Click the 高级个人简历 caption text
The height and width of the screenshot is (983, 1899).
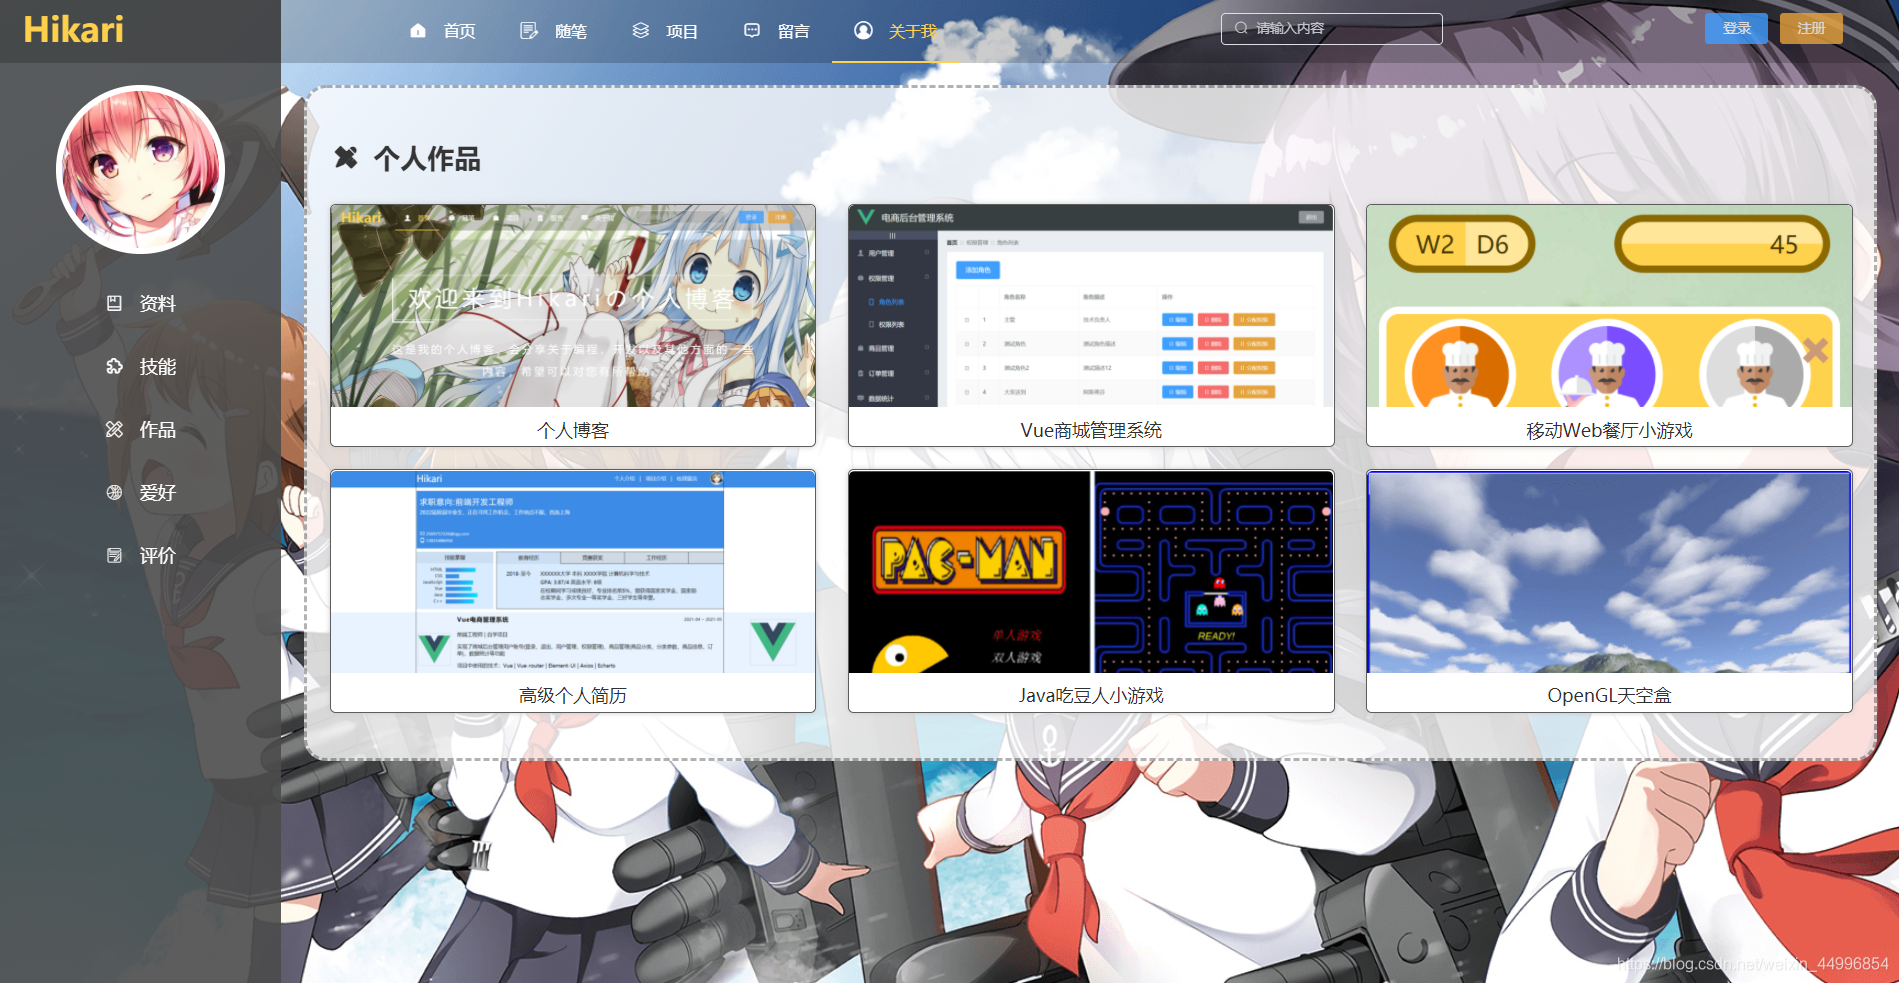[573, 695]
